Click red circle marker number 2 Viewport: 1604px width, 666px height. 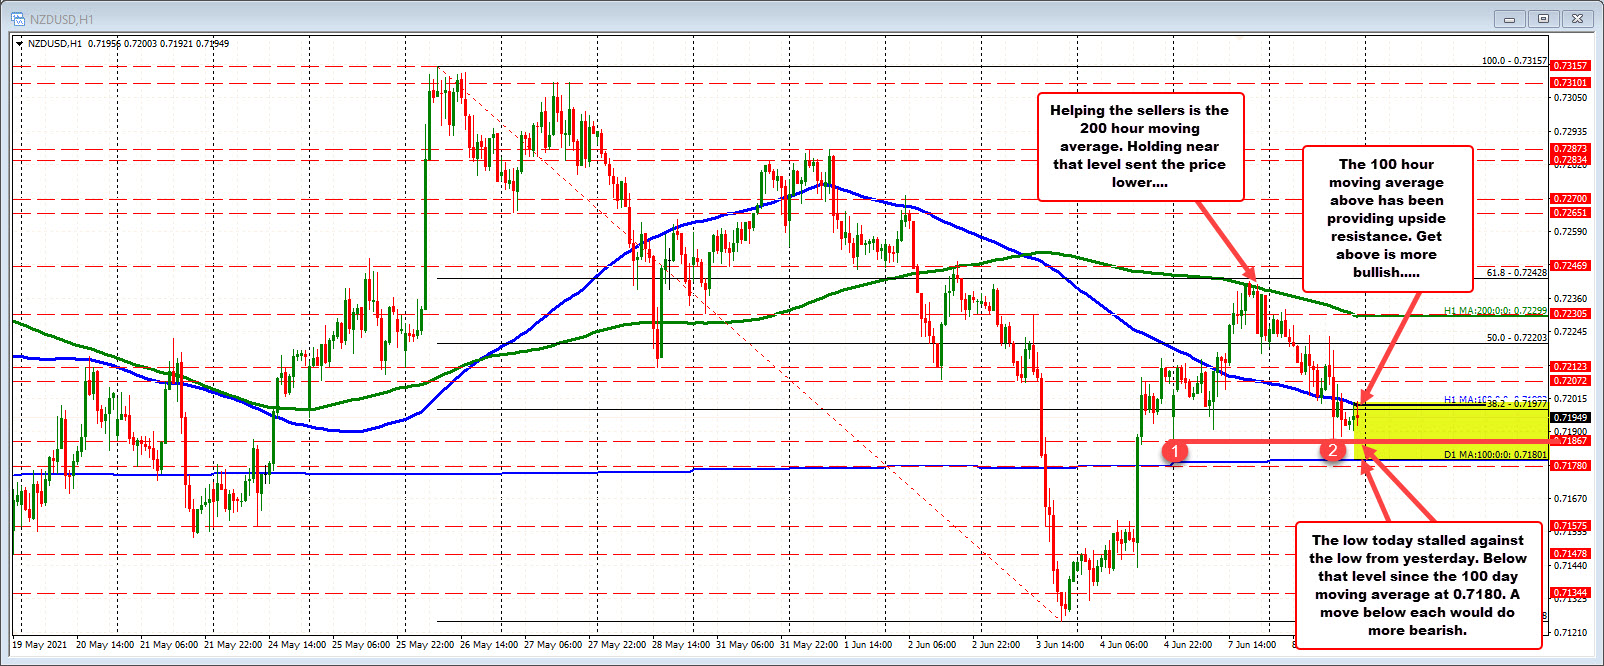pos(1332,451)
